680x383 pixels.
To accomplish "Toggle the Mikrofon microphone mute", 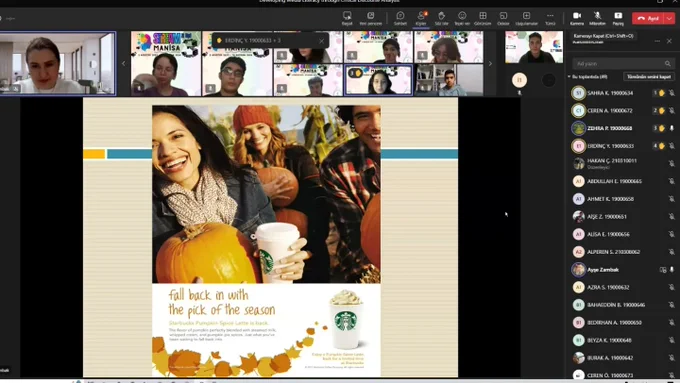I will point(597,18).
